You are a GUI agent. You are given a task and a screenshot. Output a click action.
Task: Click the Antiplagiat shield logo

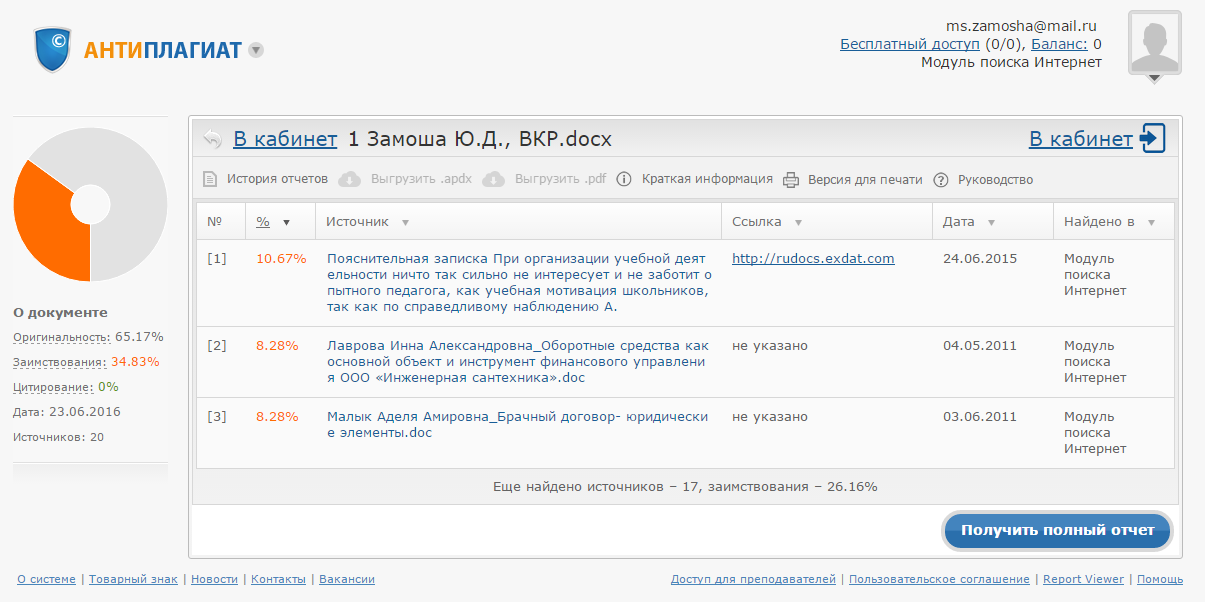[53, 49]
